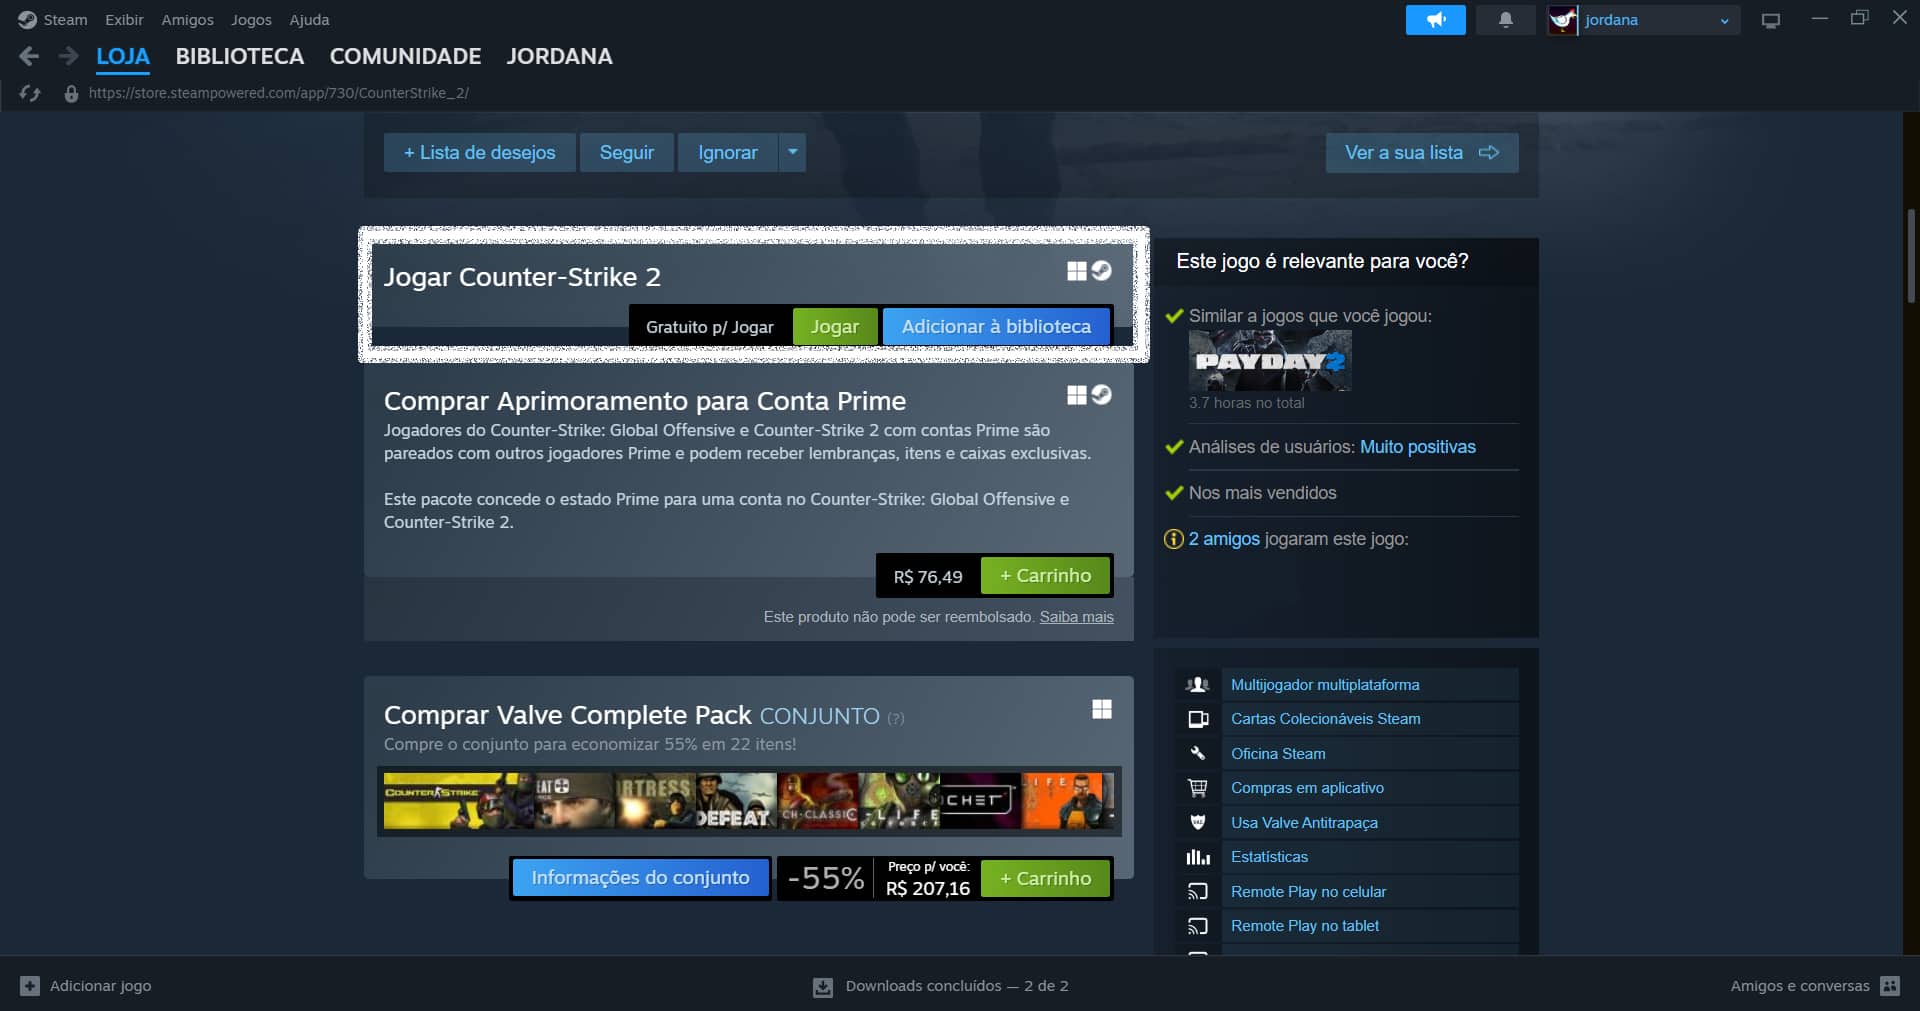Open the 2 amigos link
Viewport: 1920px width, 1011px height.
[1222, 538]
